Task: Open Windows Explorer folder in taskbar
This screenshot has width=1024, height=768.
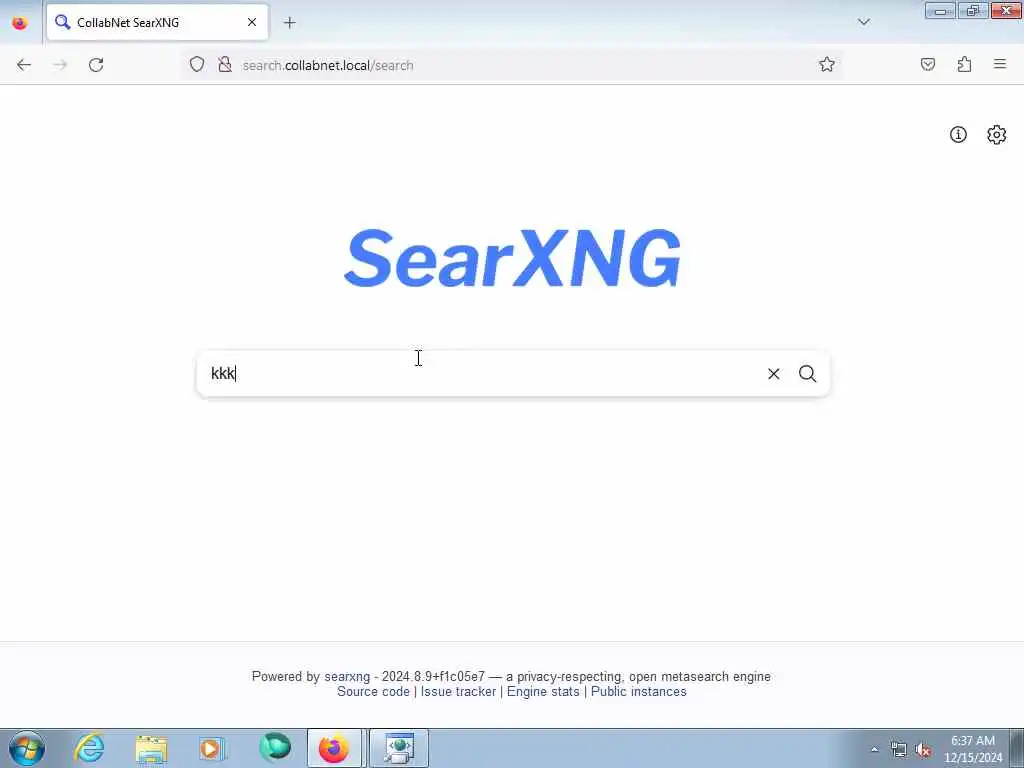Action: (151, 748)
